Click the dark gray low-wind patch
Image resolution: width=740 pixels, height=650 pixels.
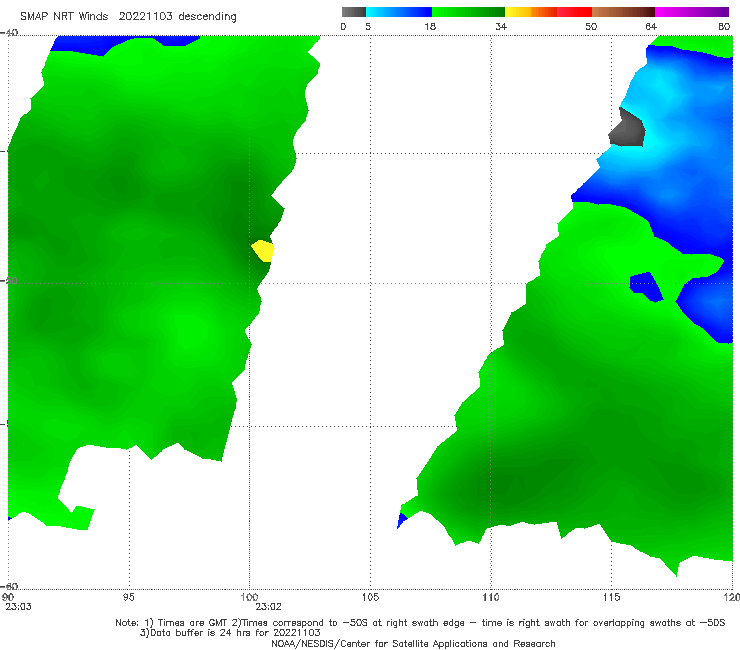[627, 127]
